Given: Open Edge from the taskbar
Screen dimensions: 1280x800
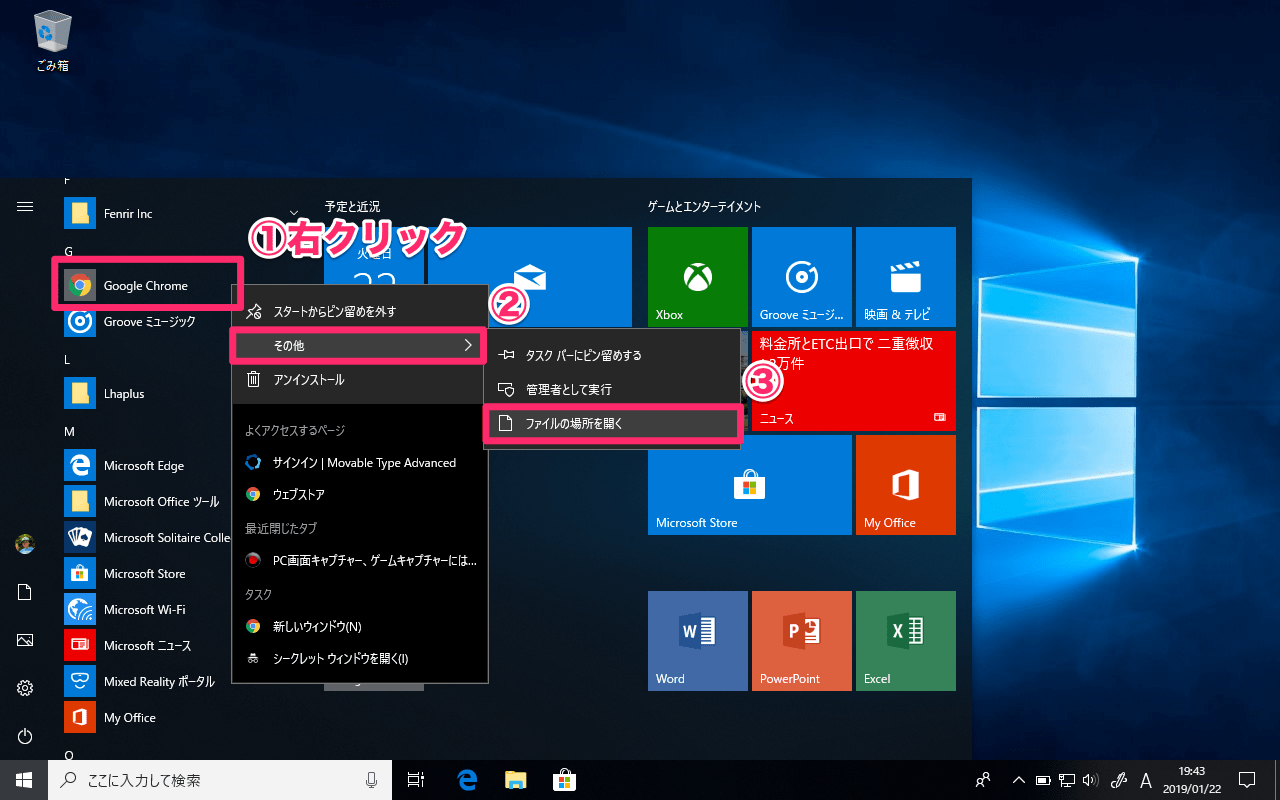Looking at the screenshot, I should pos(466,780).
